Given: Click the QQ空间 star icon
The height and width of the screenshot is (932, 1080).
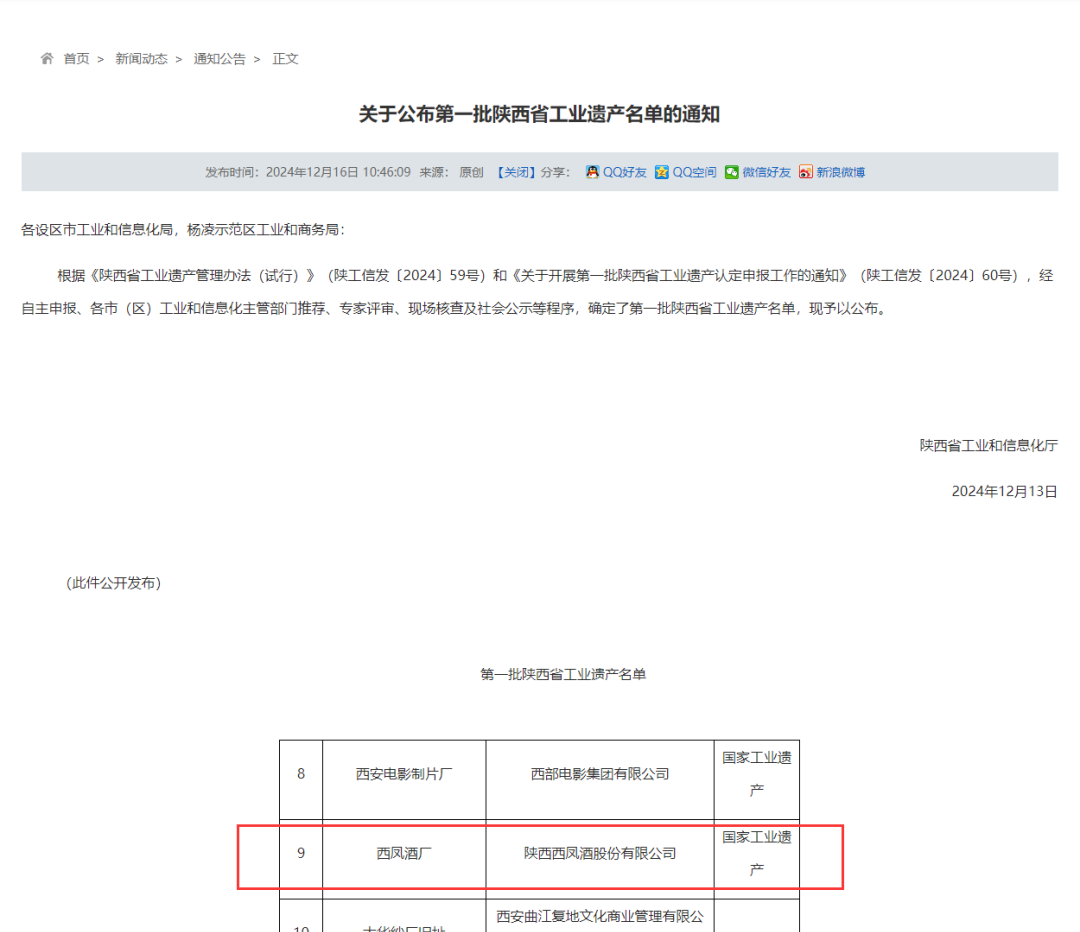Looking at the screenshot, I should (x=662, y=172).
